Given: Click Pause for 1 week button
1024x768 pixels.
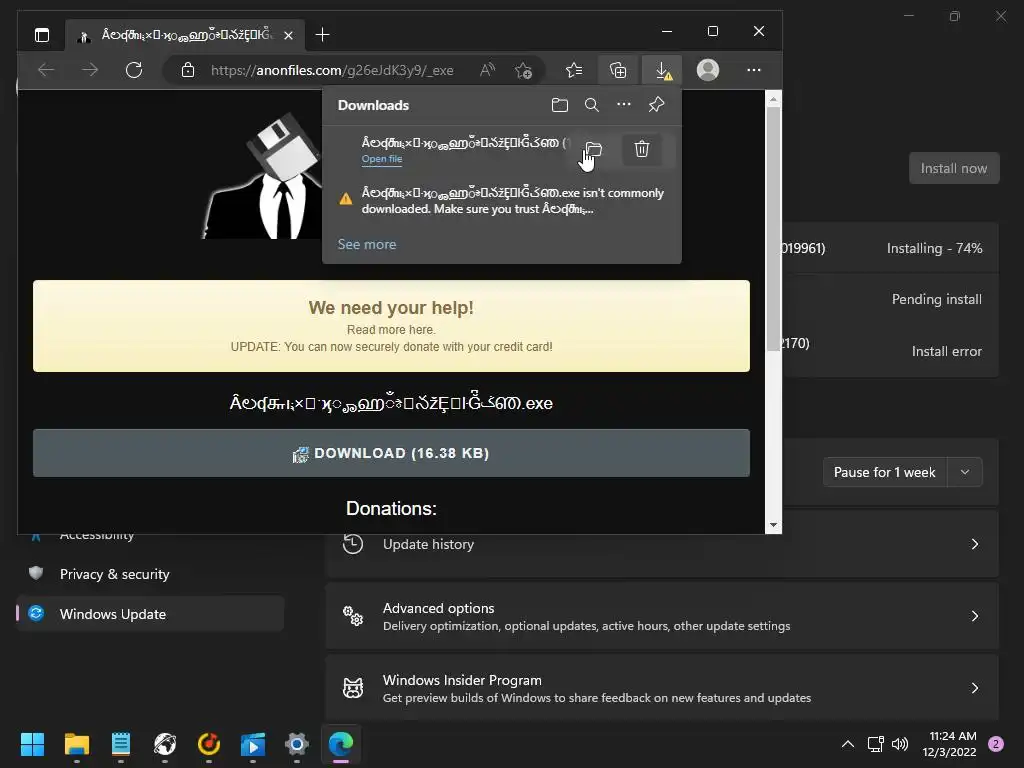Looking at the screenshot, I should point(885,472).
